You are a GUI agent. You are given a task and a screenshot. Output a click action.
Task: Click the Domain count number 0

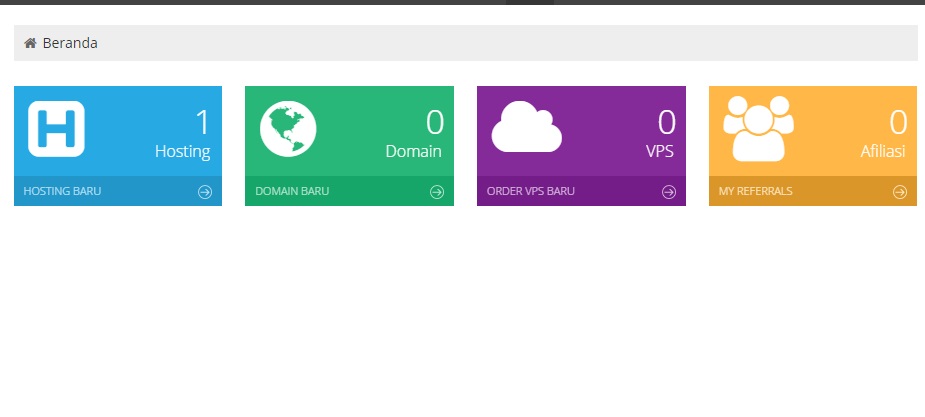click(x=434, y=123)
